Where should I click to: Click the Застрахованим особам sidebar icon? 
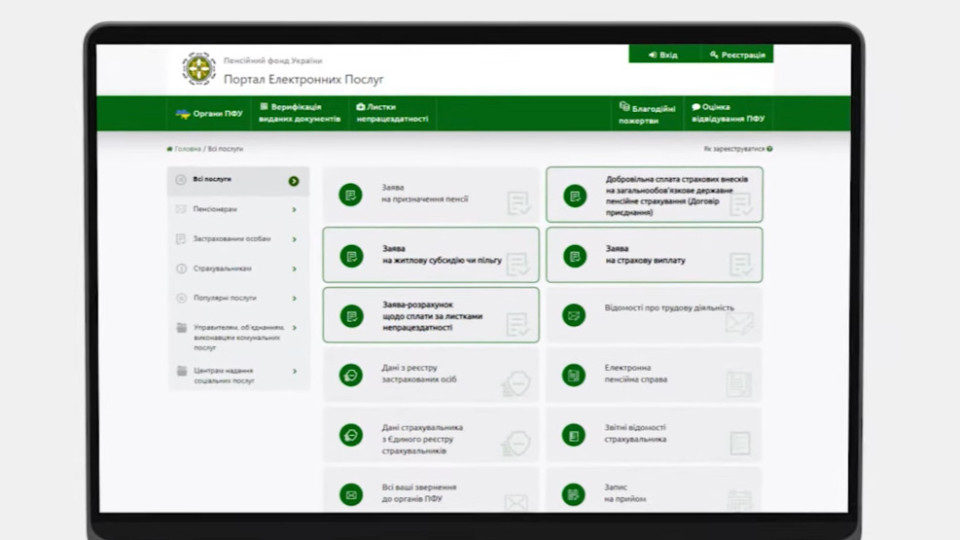pos(181,239)
